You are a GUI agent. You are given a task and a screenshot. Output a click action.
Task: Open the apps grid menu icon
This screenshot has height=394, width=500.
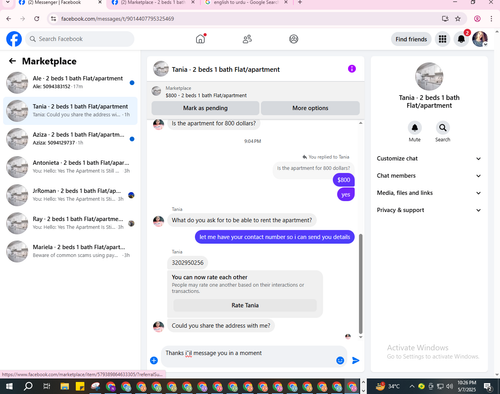click(442, 39)
